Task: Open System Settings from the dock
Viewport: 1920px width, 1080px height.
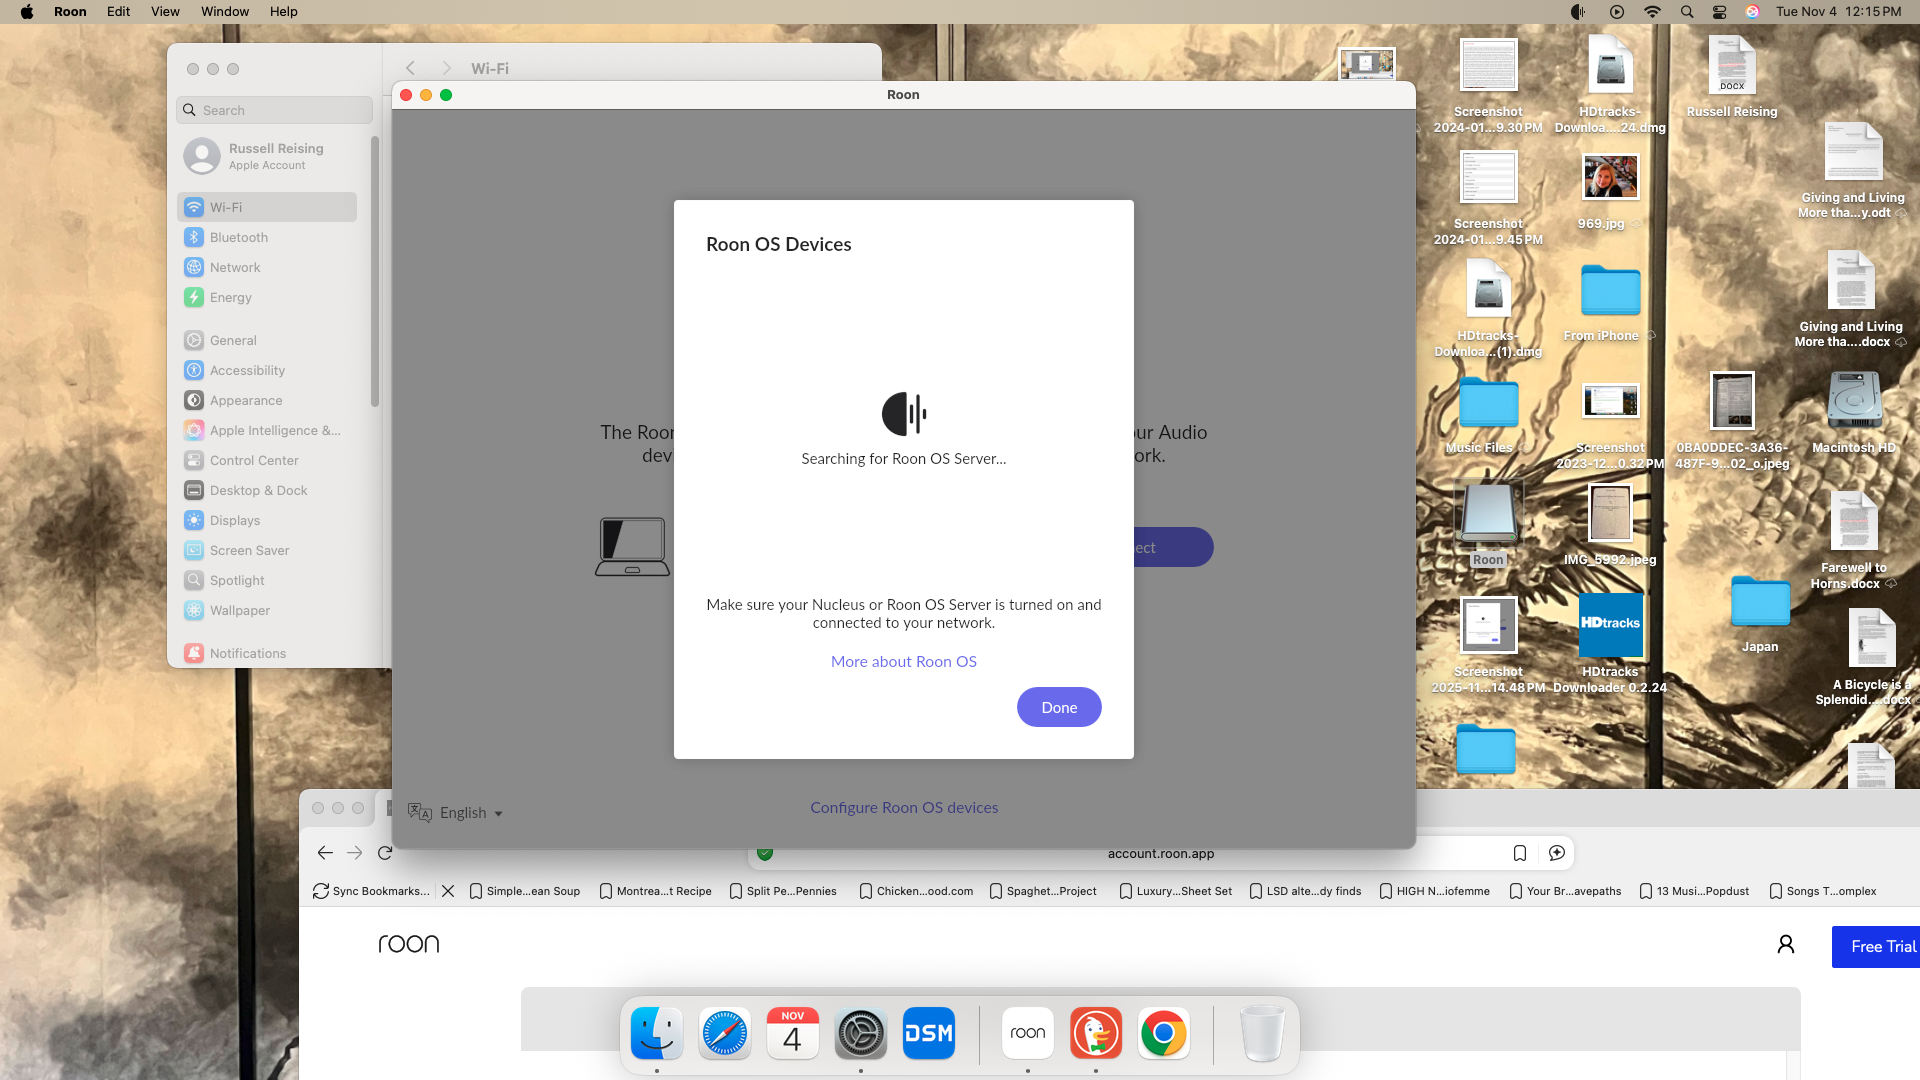Action: (860, 1033)
